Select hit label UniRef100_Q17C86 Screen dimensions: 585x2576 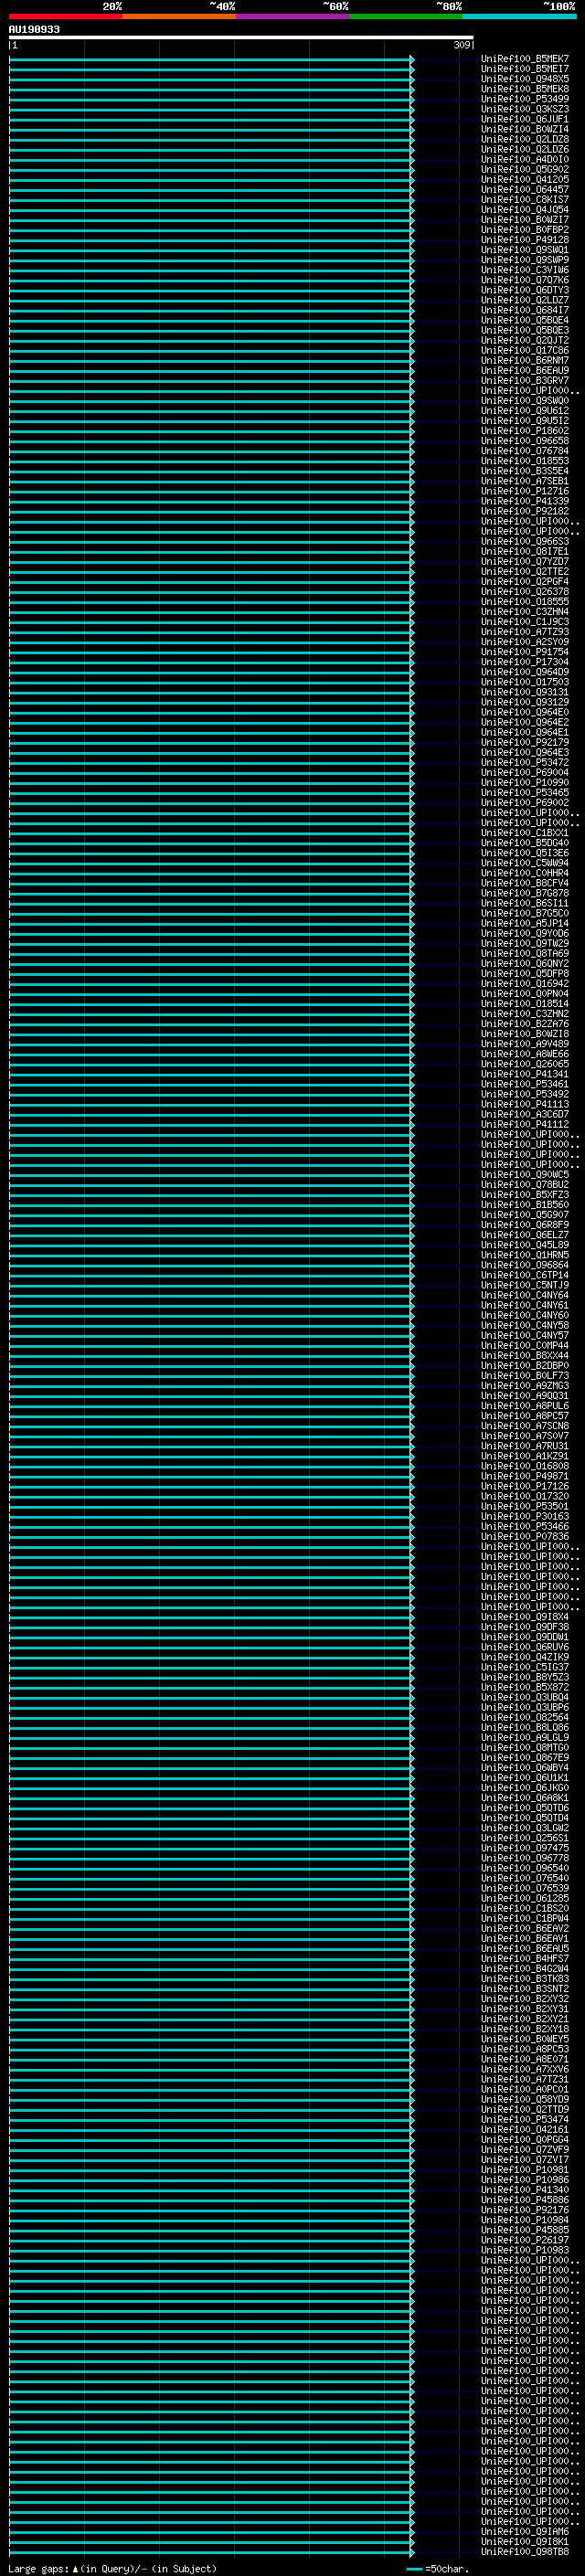[x=525, y=350]
